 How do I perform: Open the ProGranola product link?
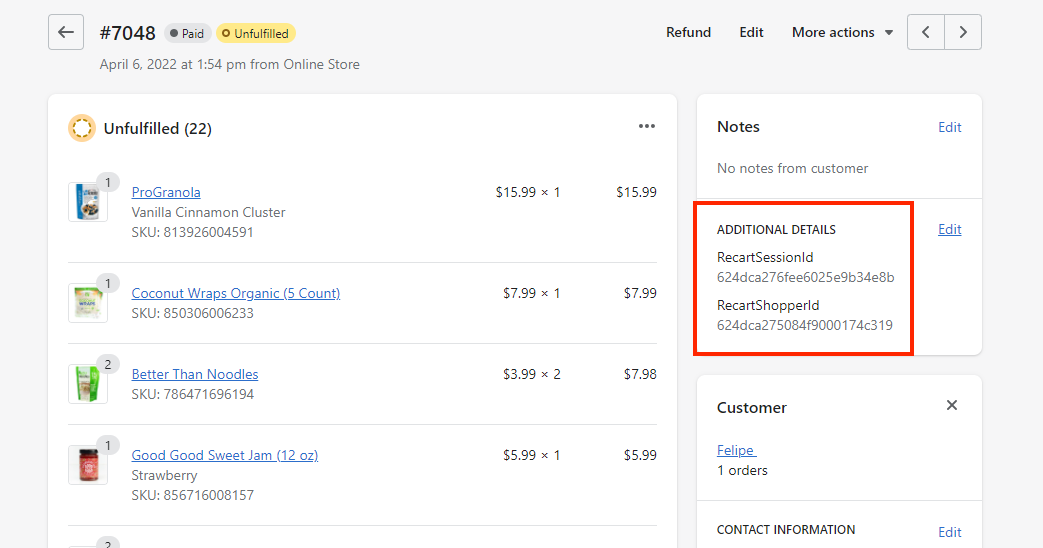point(166,192)
